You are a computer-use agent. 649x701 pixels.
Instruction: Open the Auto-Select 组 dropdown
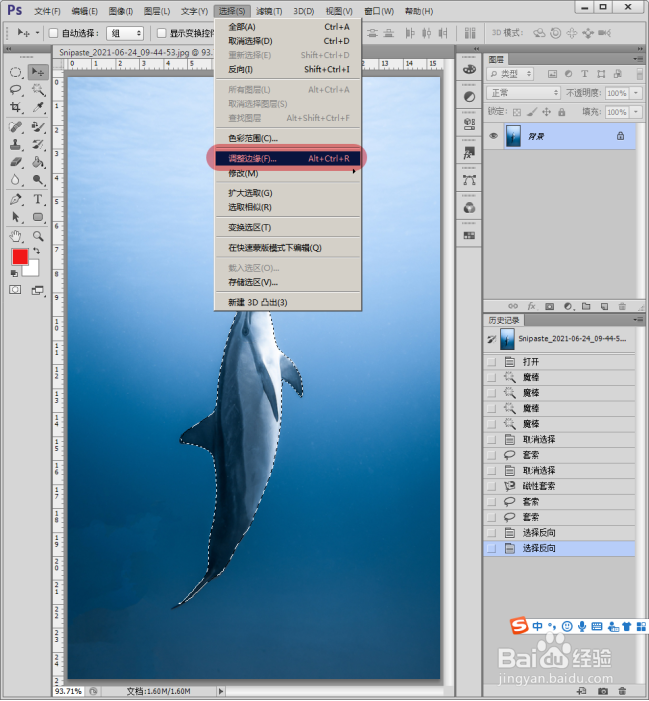(x=125, y=33)
